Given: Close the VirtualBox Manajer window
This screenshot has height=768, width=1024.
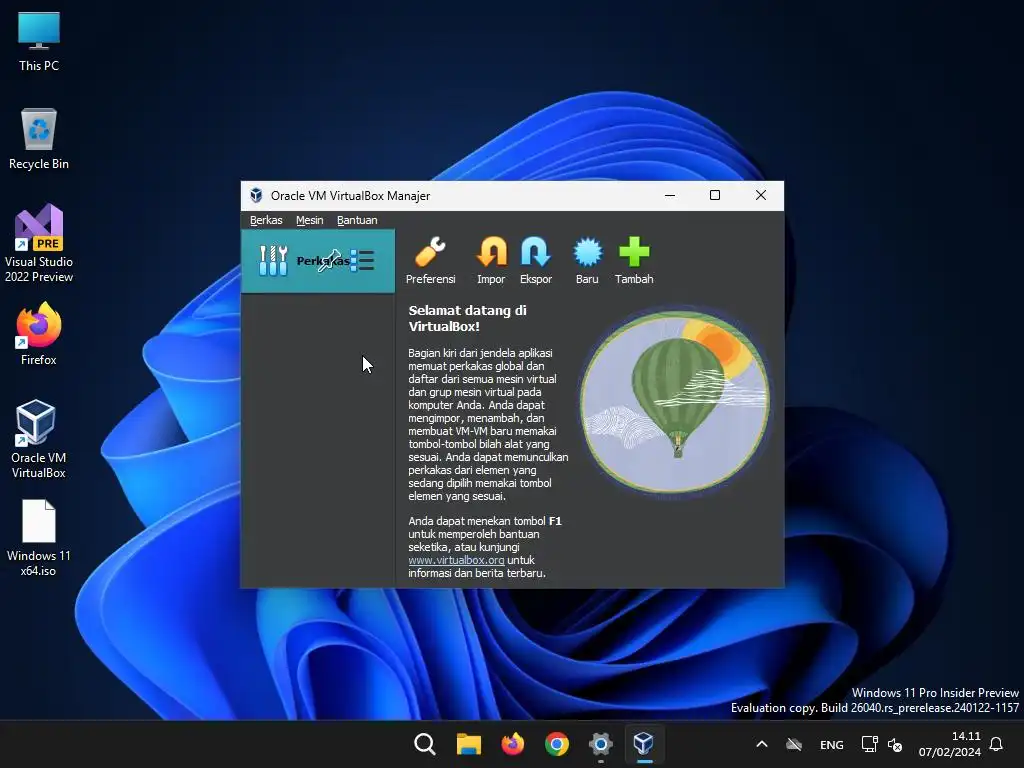Looking at the screenshot, I should (x=761, y=195).
